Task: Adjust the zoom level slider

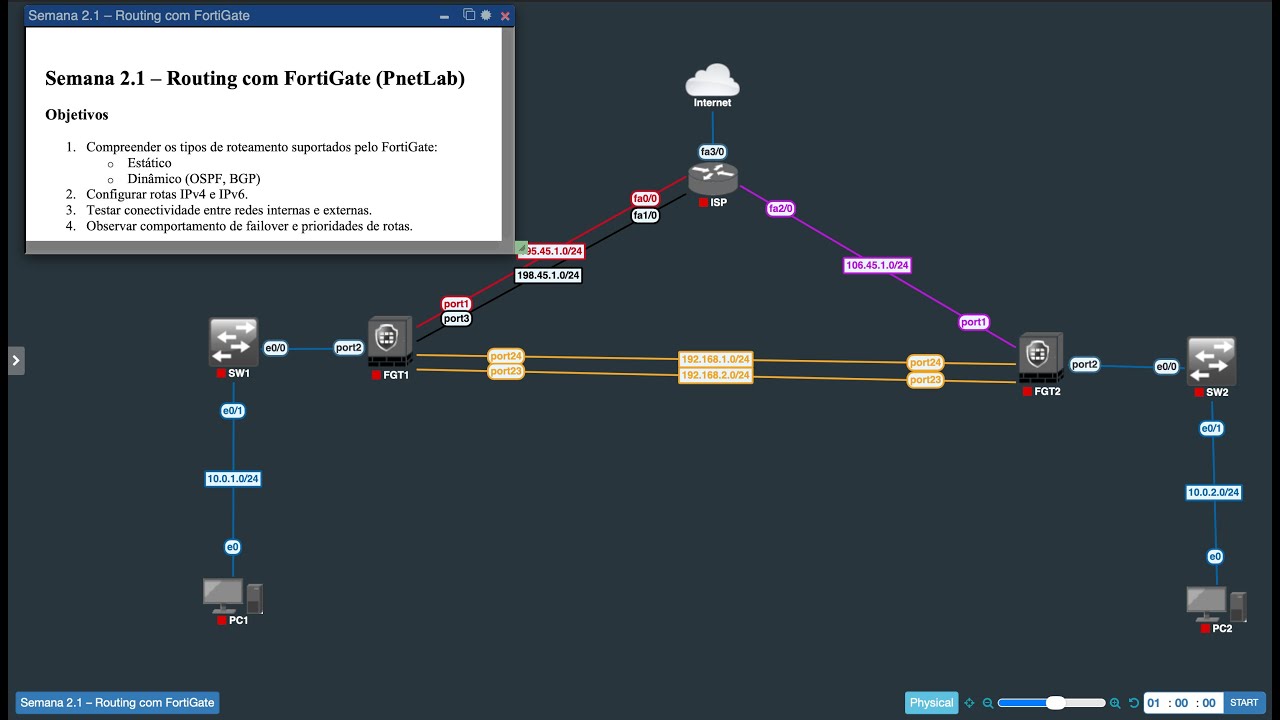Action: click(x=1052, y=703)
